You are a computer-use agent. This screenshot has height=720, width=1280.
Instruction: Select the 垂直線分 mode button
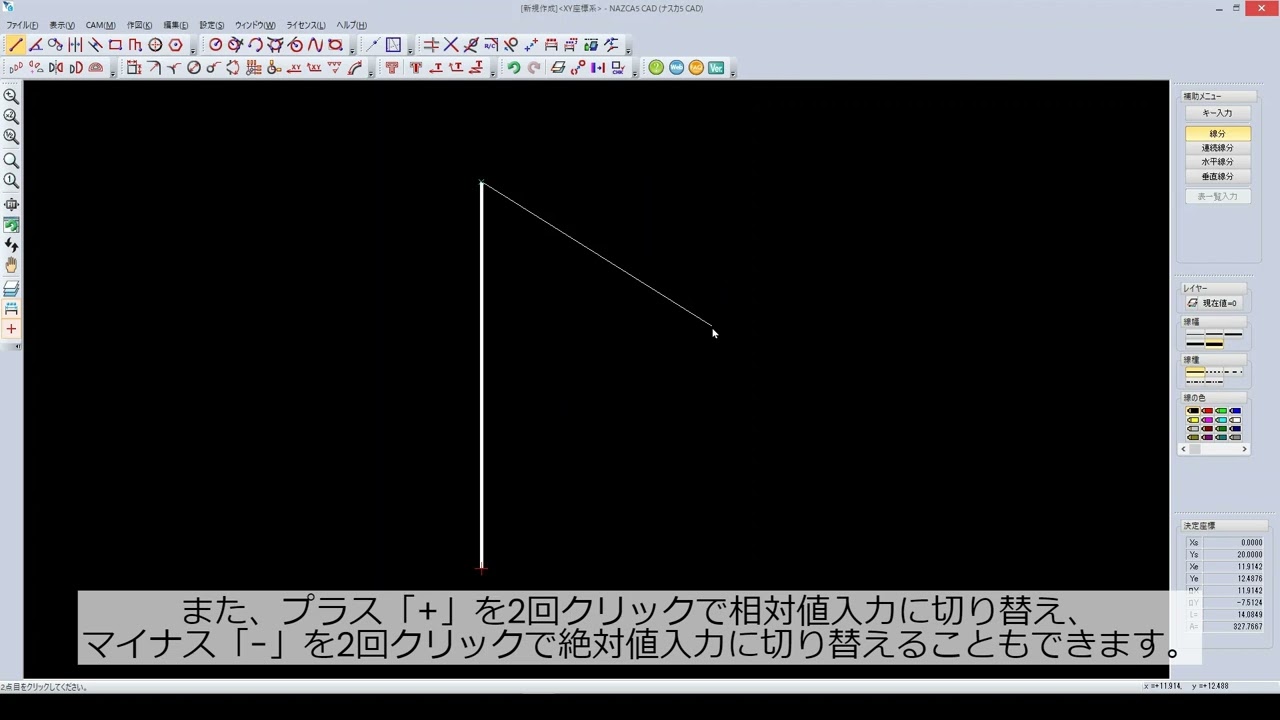[1217, 177]
